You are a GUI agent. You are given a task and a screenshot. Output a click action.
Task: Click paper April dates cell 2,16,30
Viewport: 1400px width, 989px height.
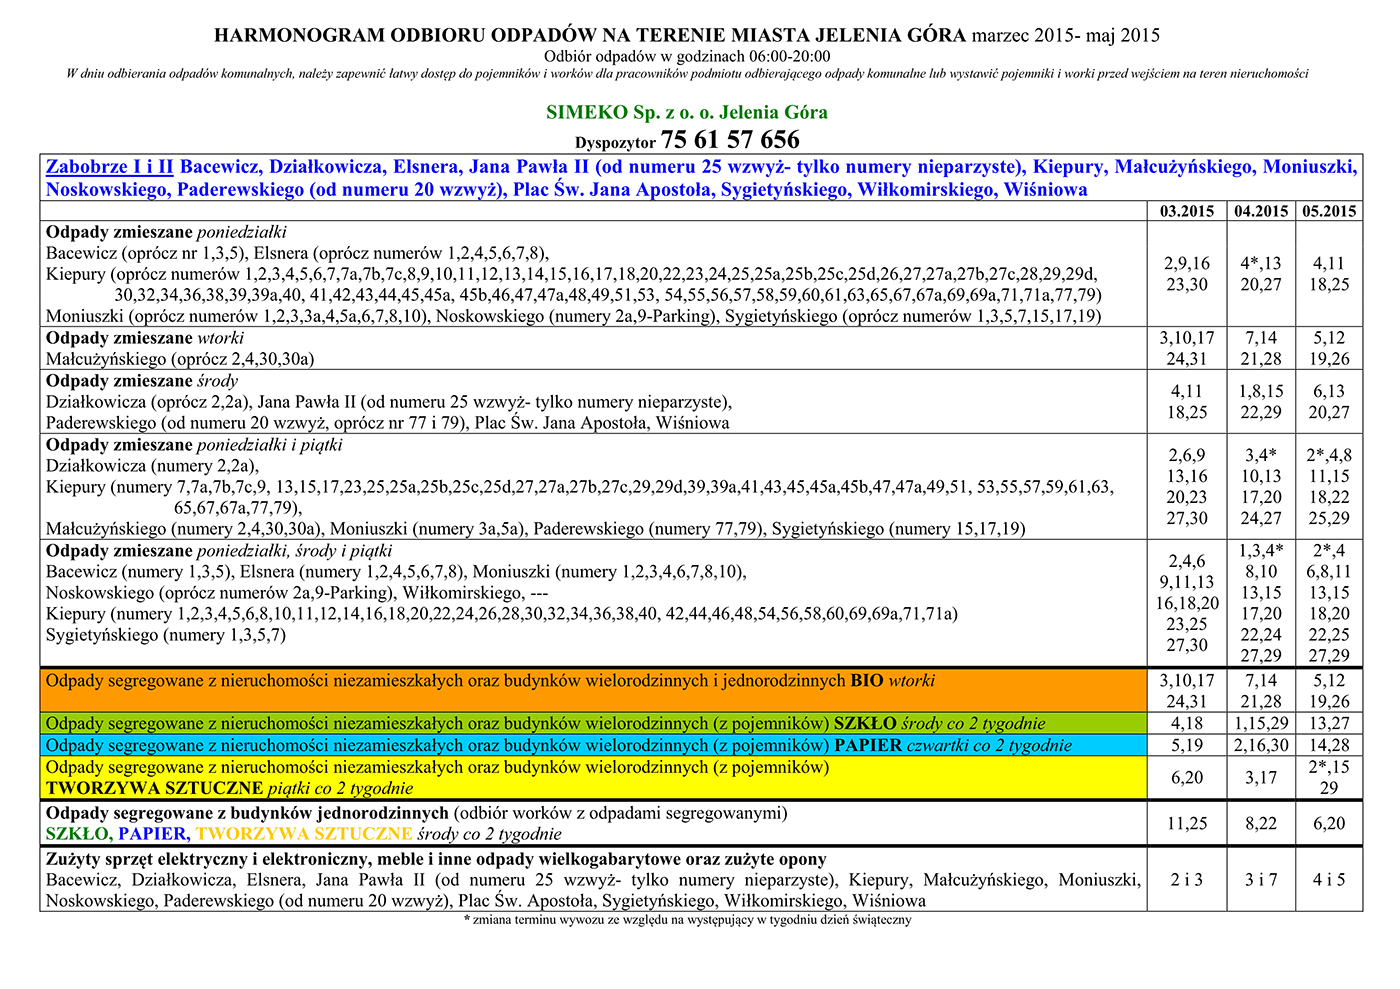[x=1261, y=745]
